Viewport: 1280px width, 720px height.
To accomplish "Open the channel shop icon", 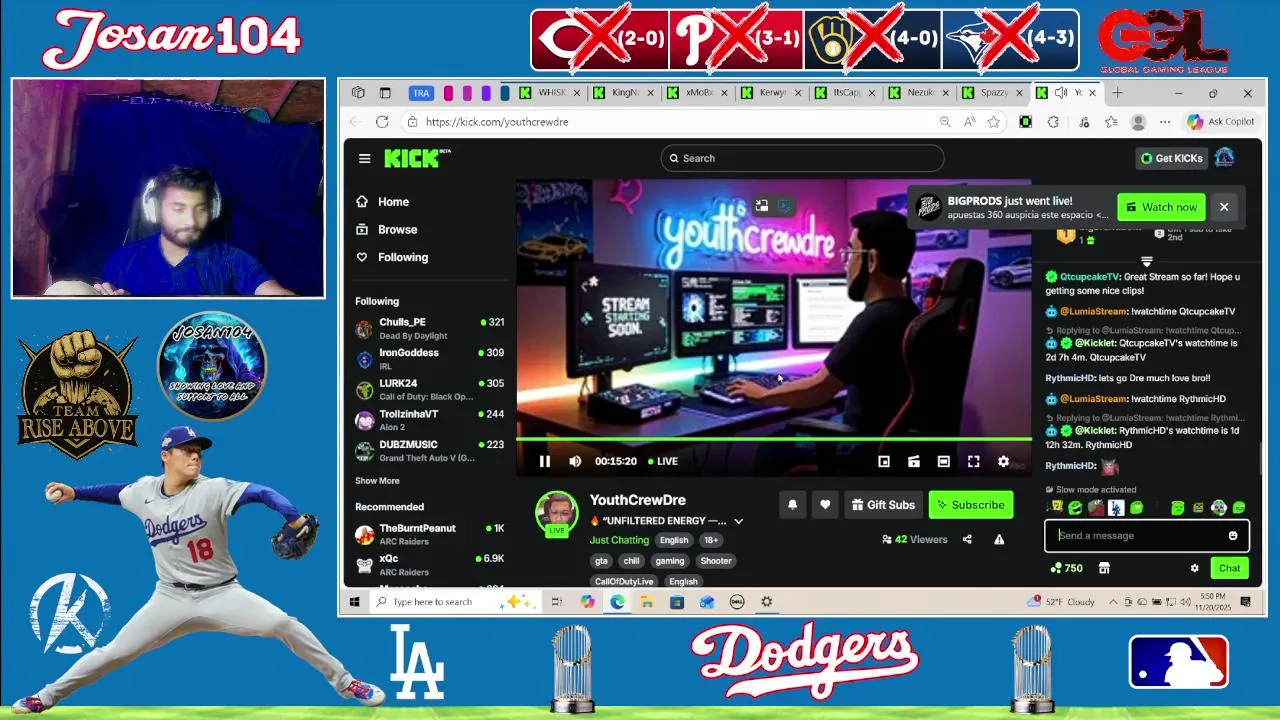I will pos(1104,568).
